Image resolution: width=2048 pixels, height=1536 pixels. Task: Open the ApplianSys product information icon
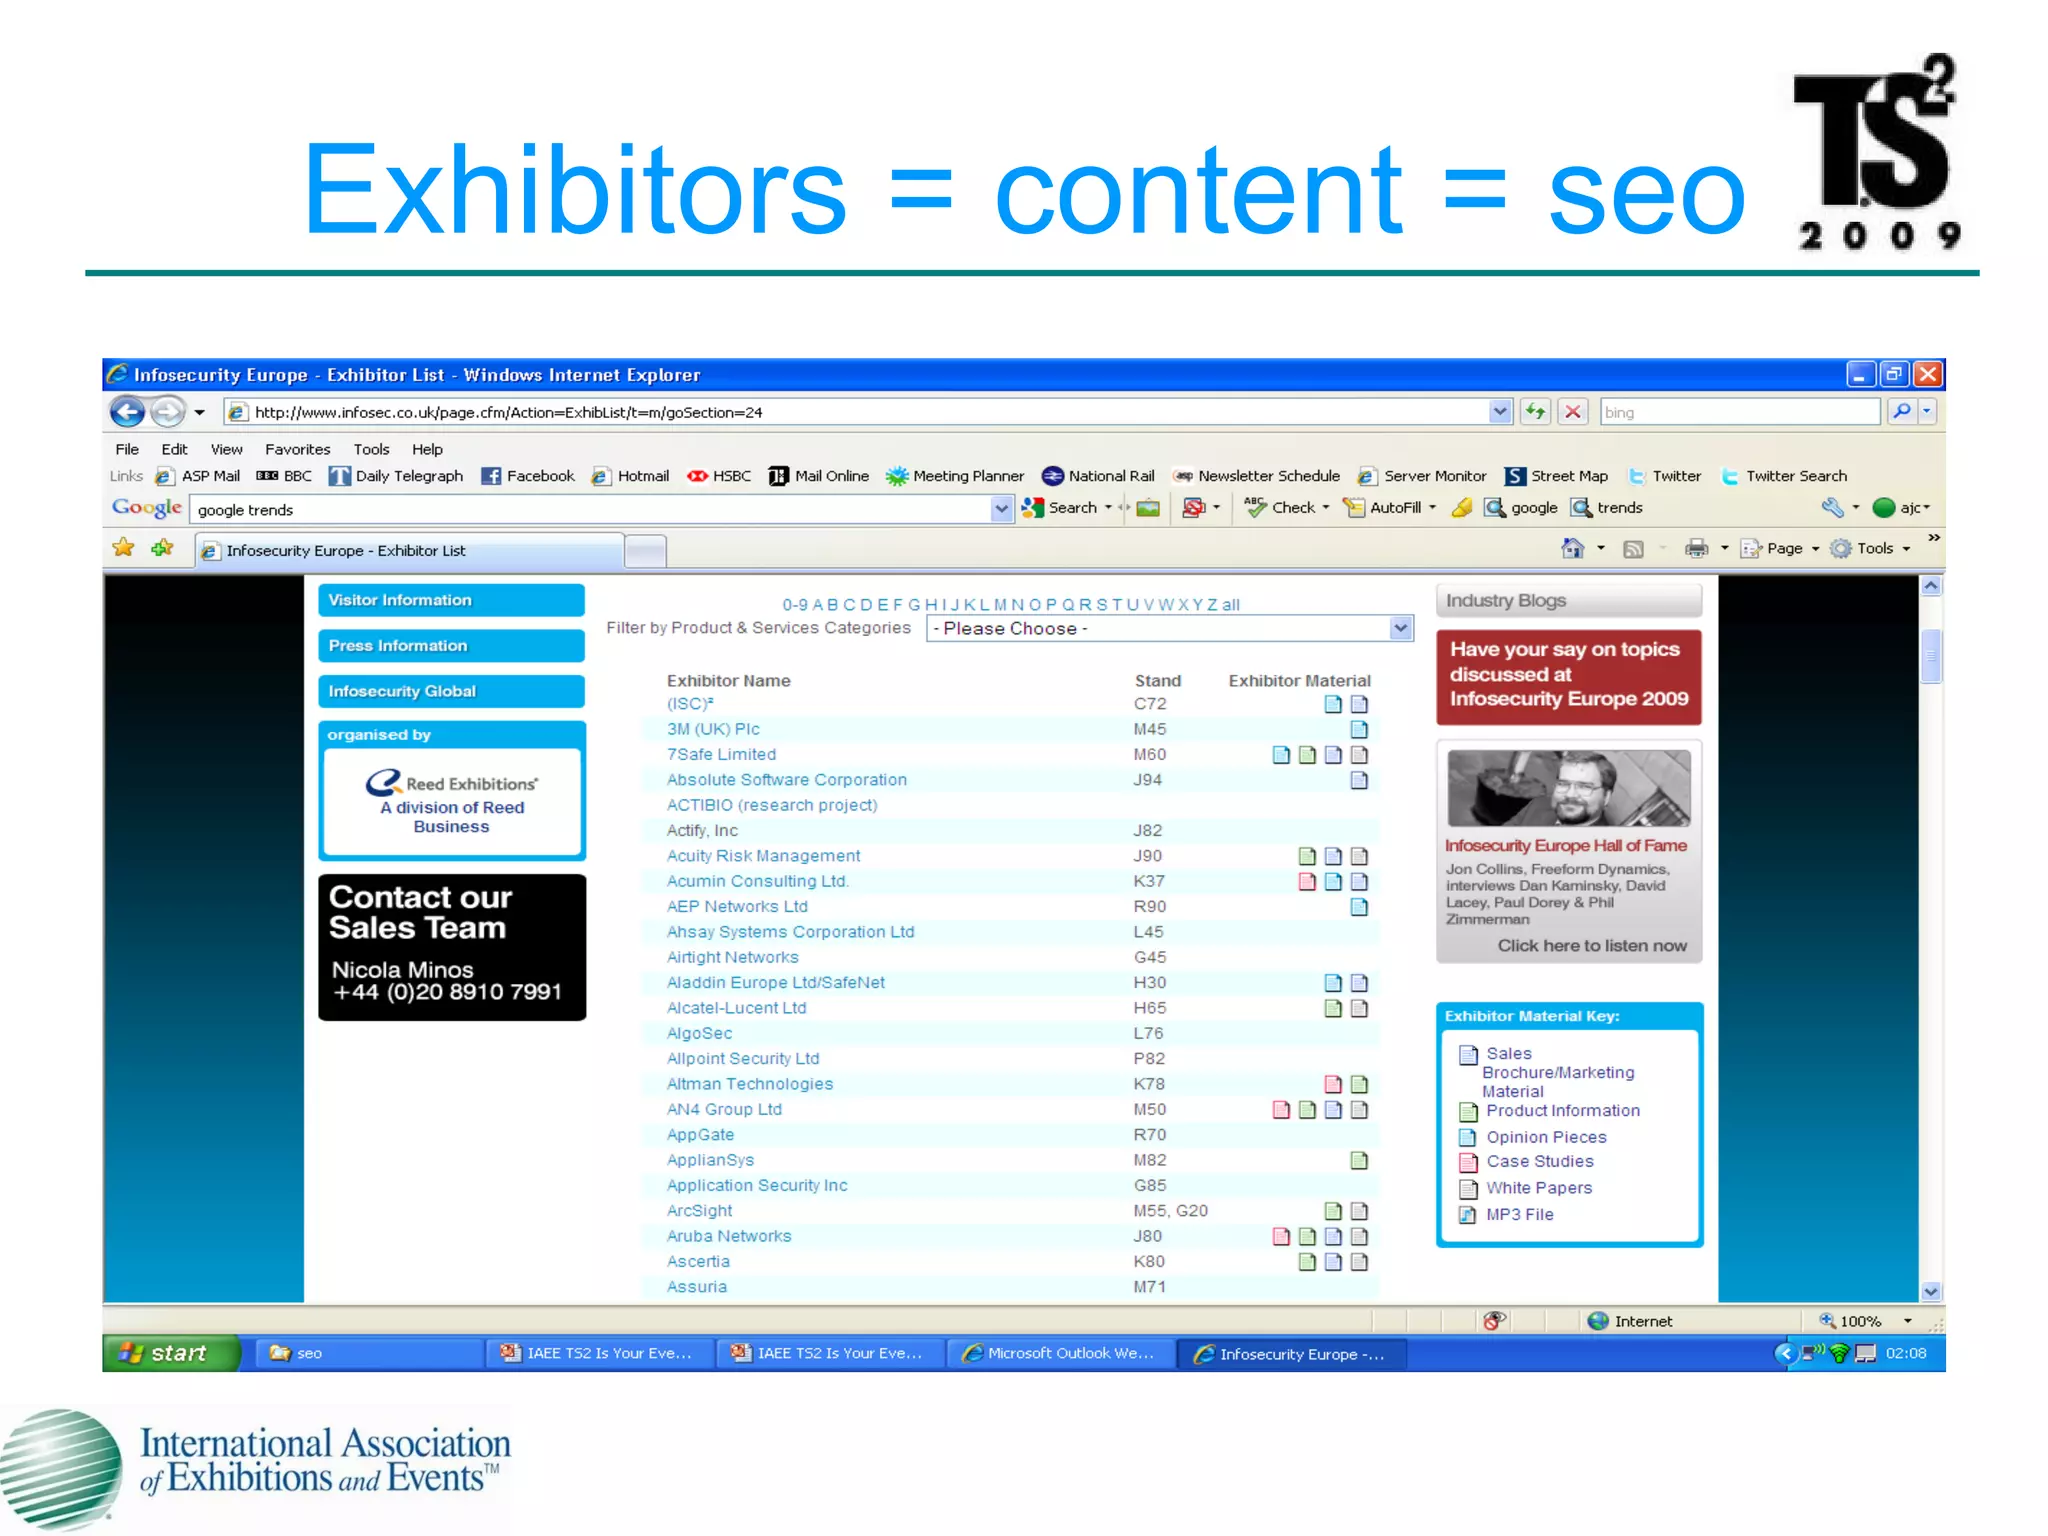click(x=1359, y=1160)
